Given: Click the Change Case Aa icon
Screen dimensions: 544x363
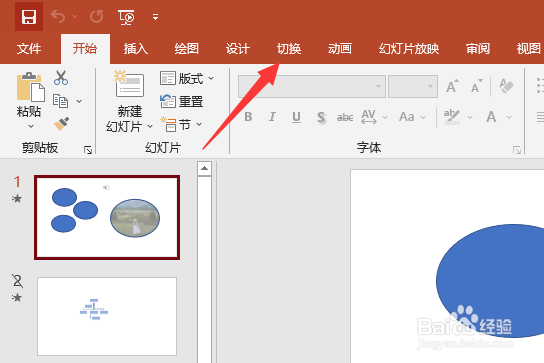Looking at the screenshot, I should tap(407, 117).
